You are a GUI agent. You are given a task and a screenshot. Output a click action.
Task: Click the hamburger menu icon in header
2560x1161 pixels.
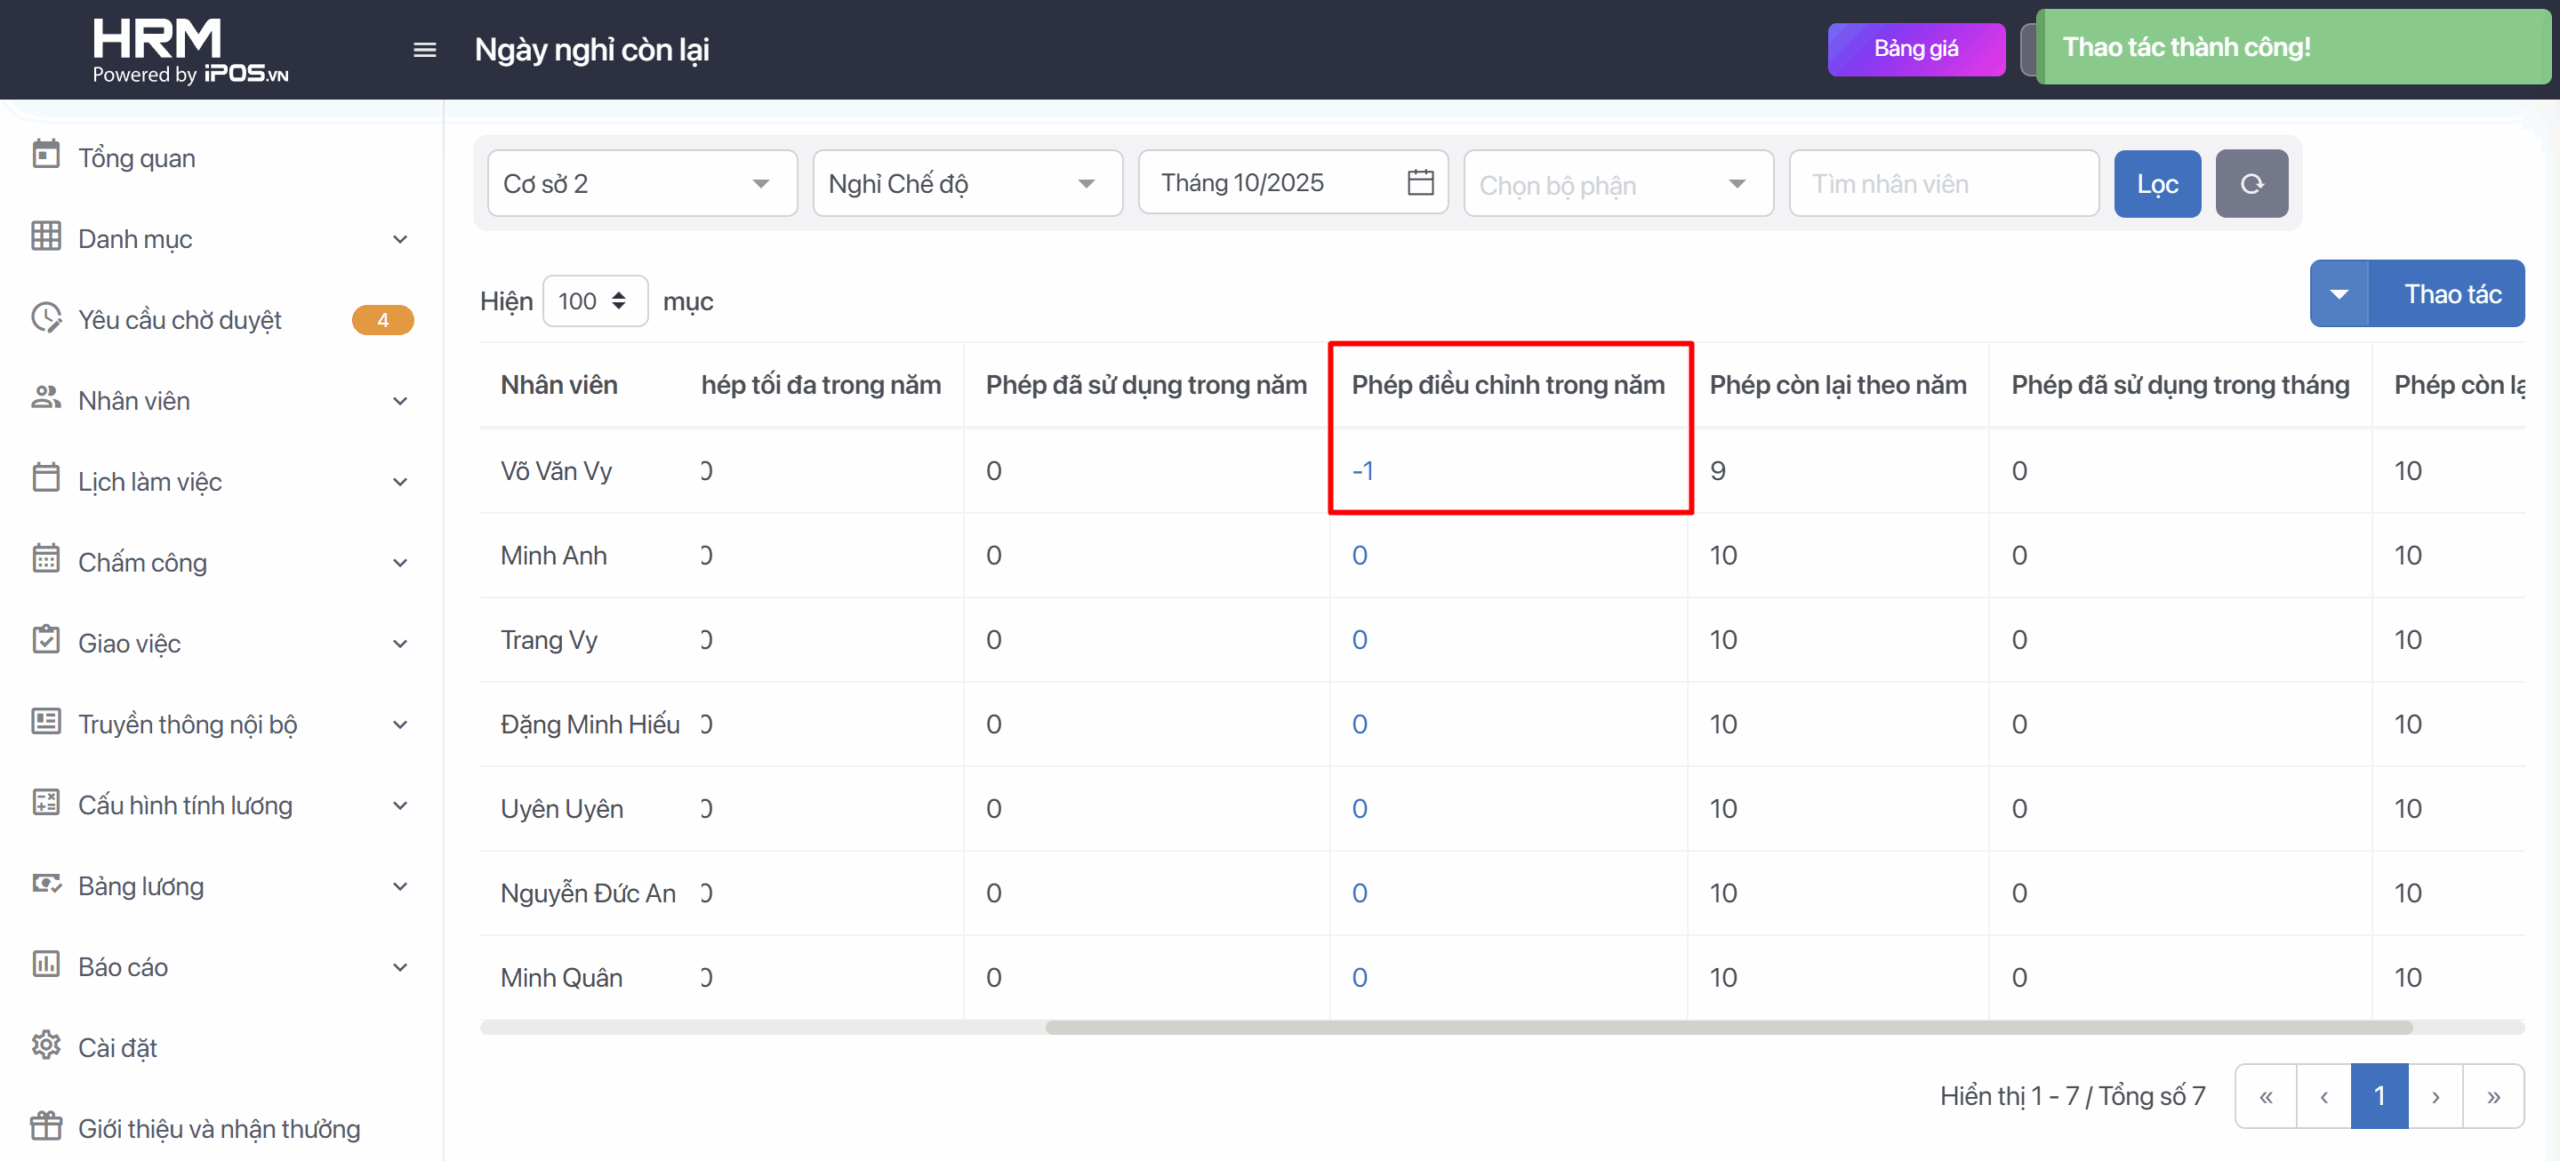click(x=424, y=50)
